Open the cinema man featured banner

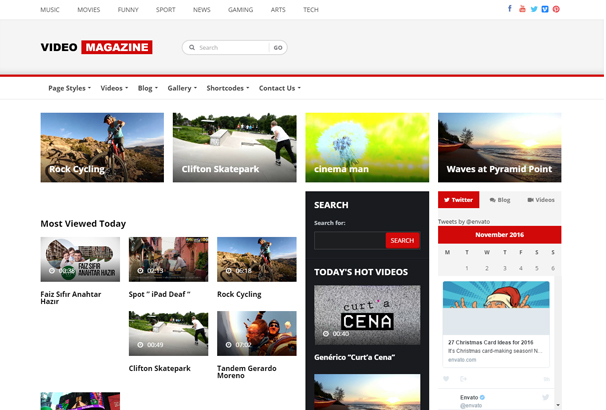point(367,147)
